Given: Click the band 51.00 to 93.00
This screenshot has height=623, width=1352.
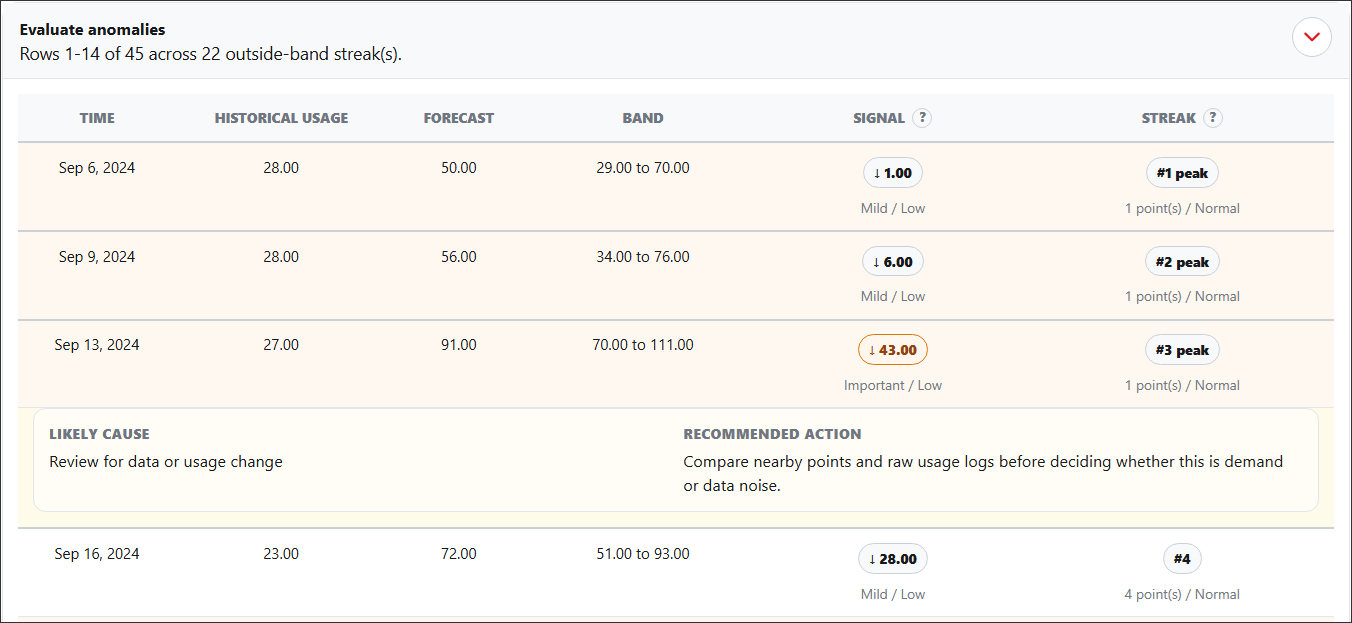Looking at the screenshot, I should point(643,554).
